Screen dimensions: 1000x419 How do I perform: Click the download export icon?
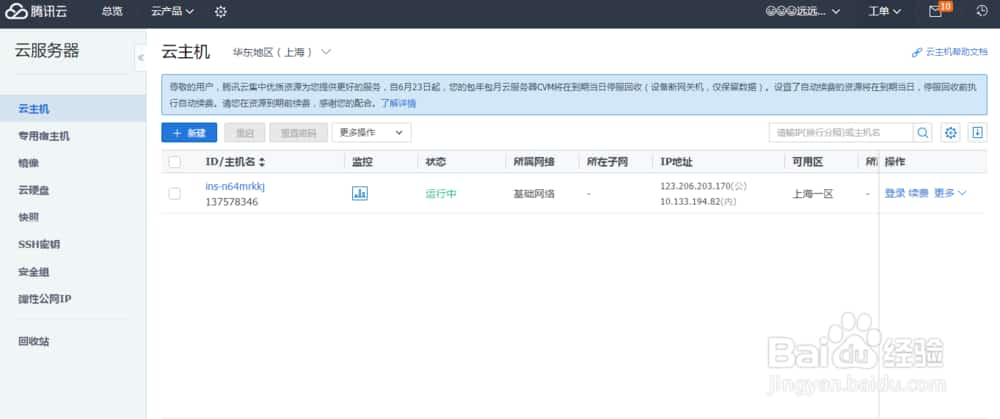[978, 132]
